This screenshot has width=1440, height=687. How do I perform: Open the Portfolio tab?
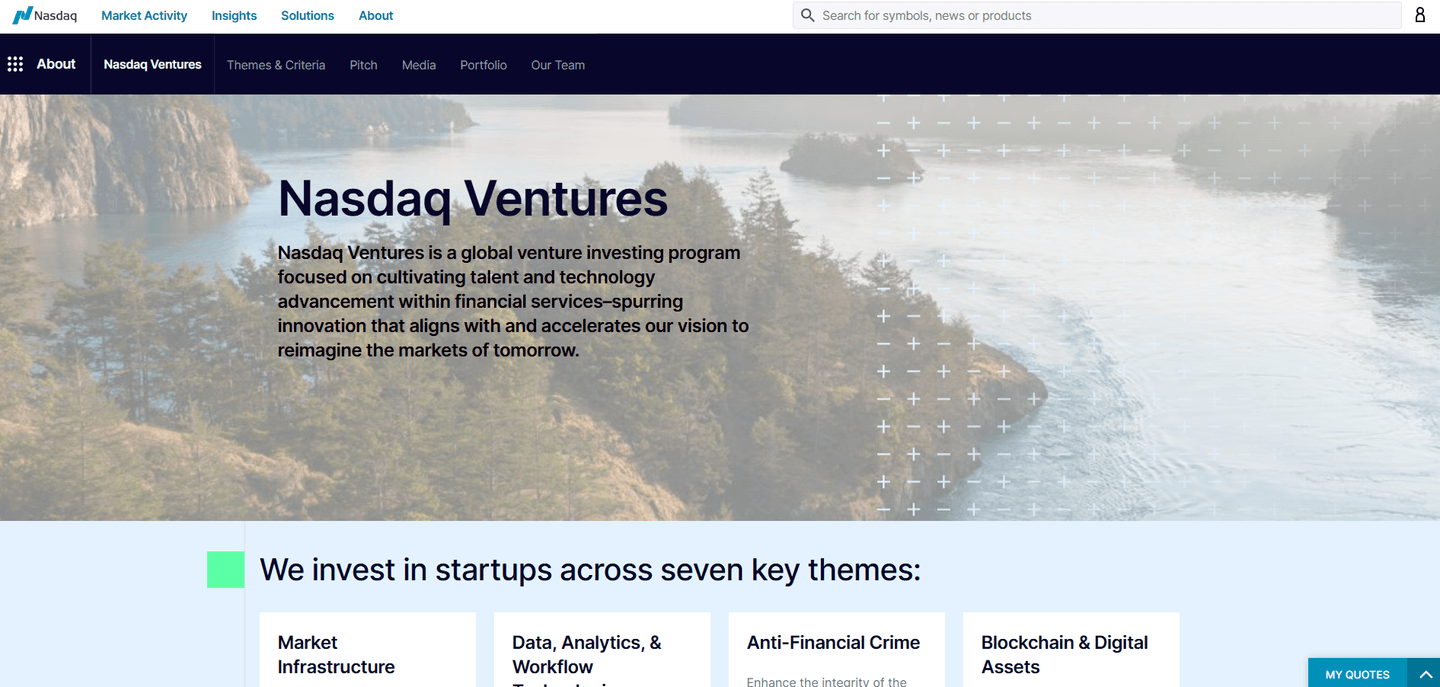point(483,64)
